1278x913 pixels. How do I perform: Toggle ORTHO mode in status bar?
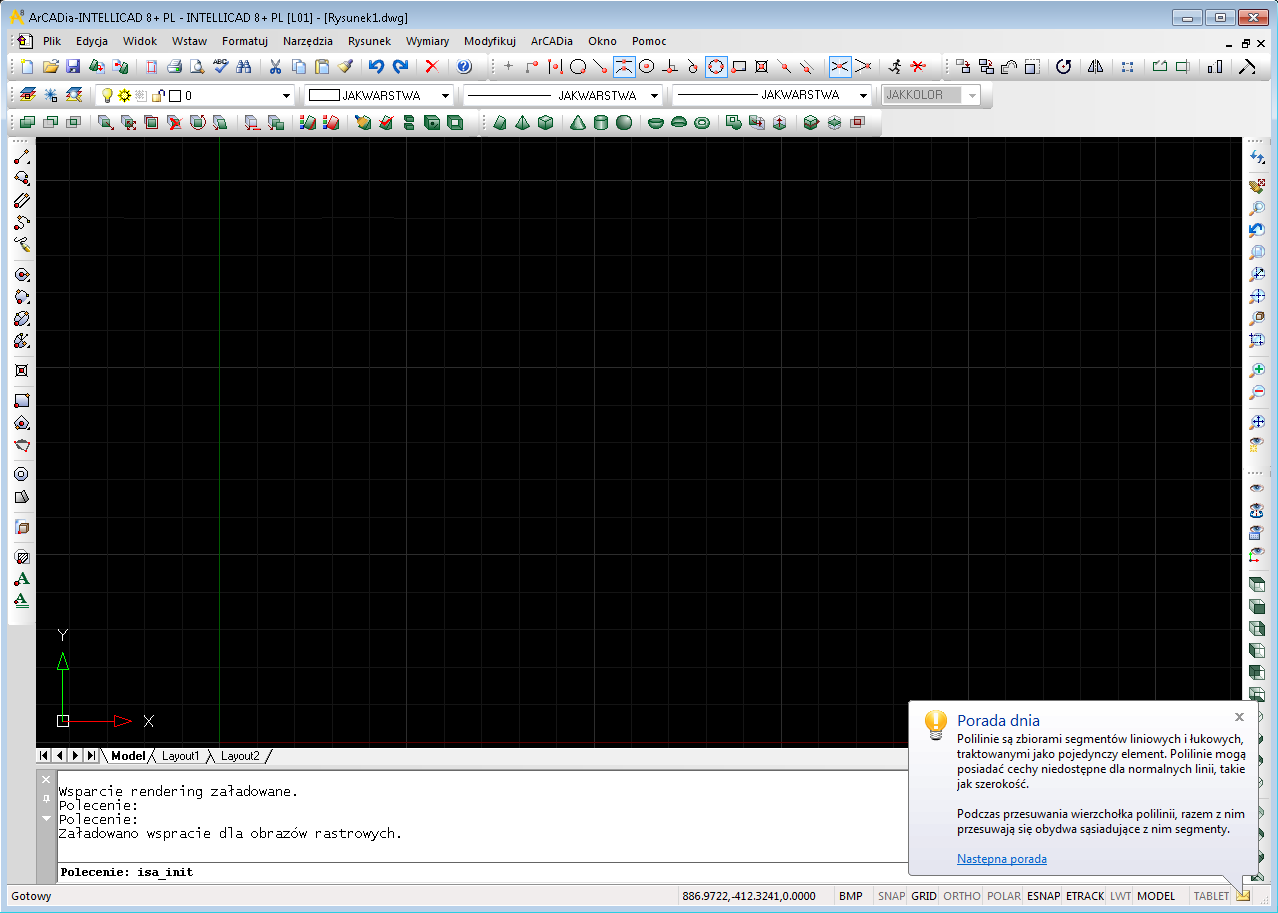(962, 896)
